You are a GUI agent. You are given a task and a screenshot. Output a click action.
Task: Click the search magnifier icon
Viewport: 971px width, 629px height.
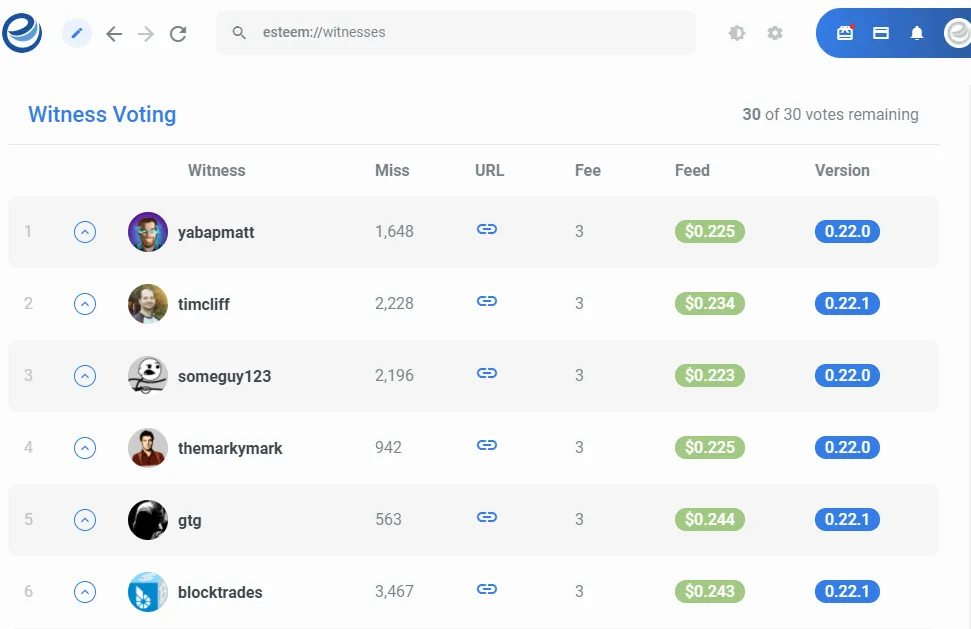(239, 32)
